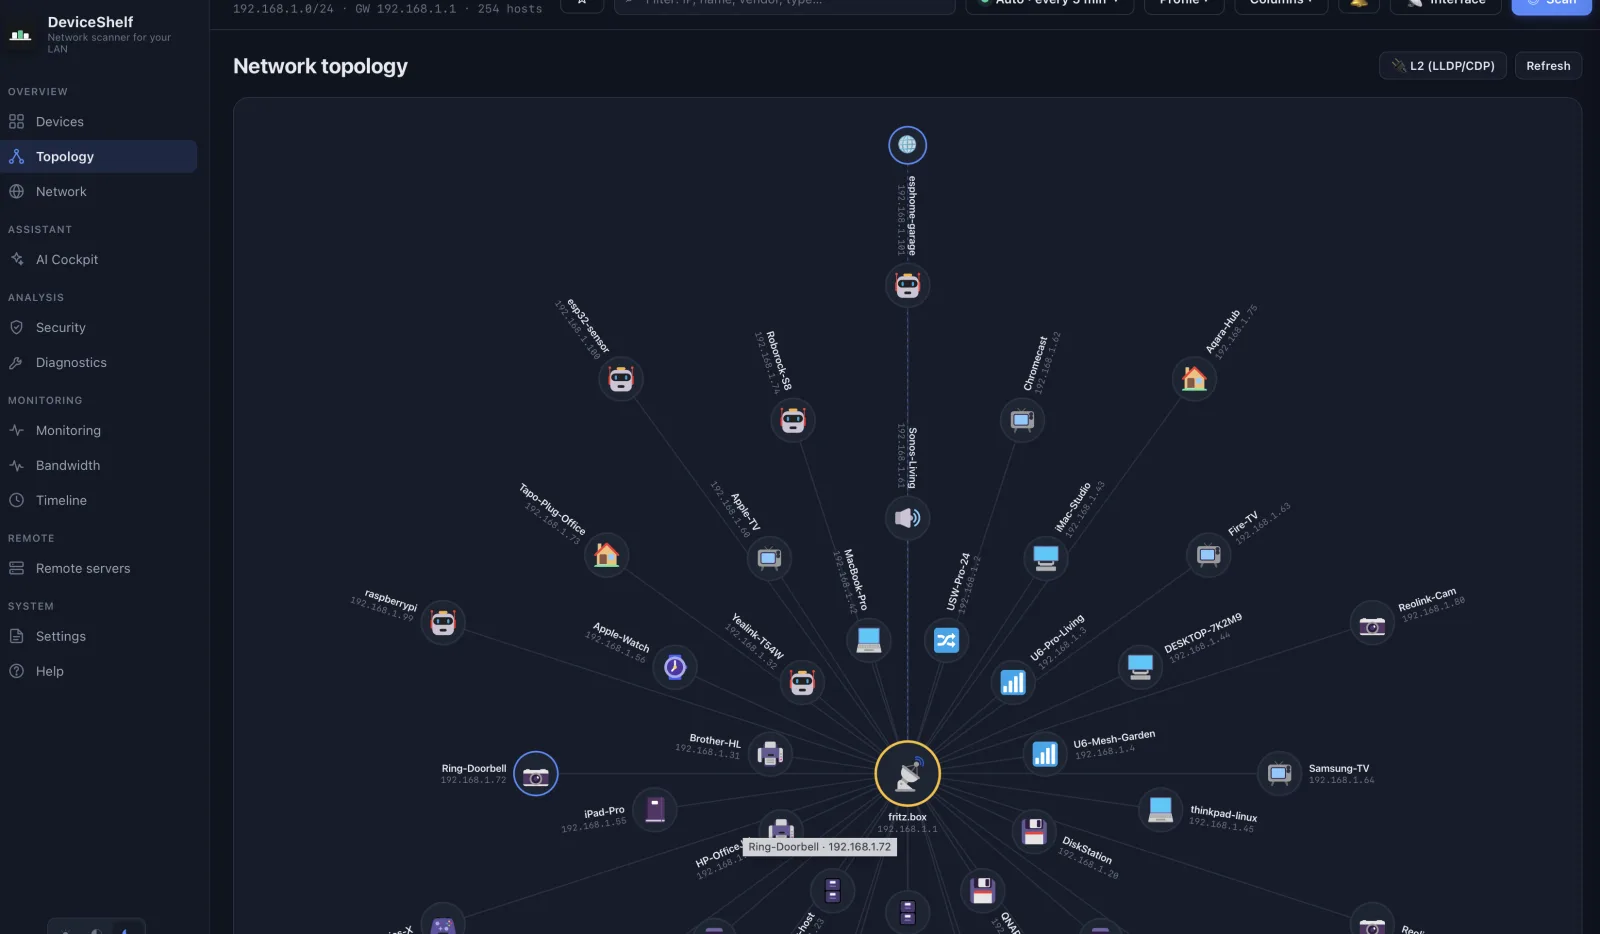Click the internet globe node at top
1600x934 pixels.
pyautogui.click(x=907, y=145)
